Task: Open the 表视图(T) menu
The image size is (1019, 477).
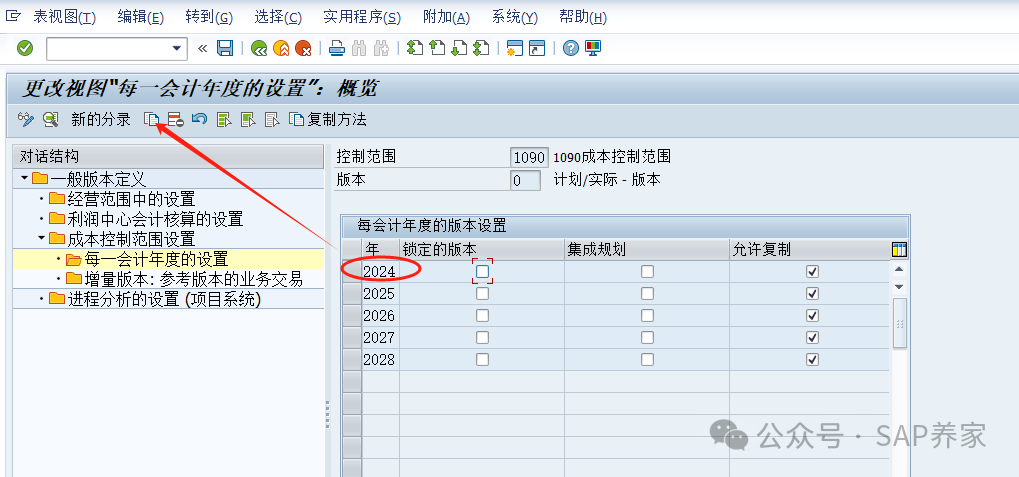Action: (x=64, y=17)
